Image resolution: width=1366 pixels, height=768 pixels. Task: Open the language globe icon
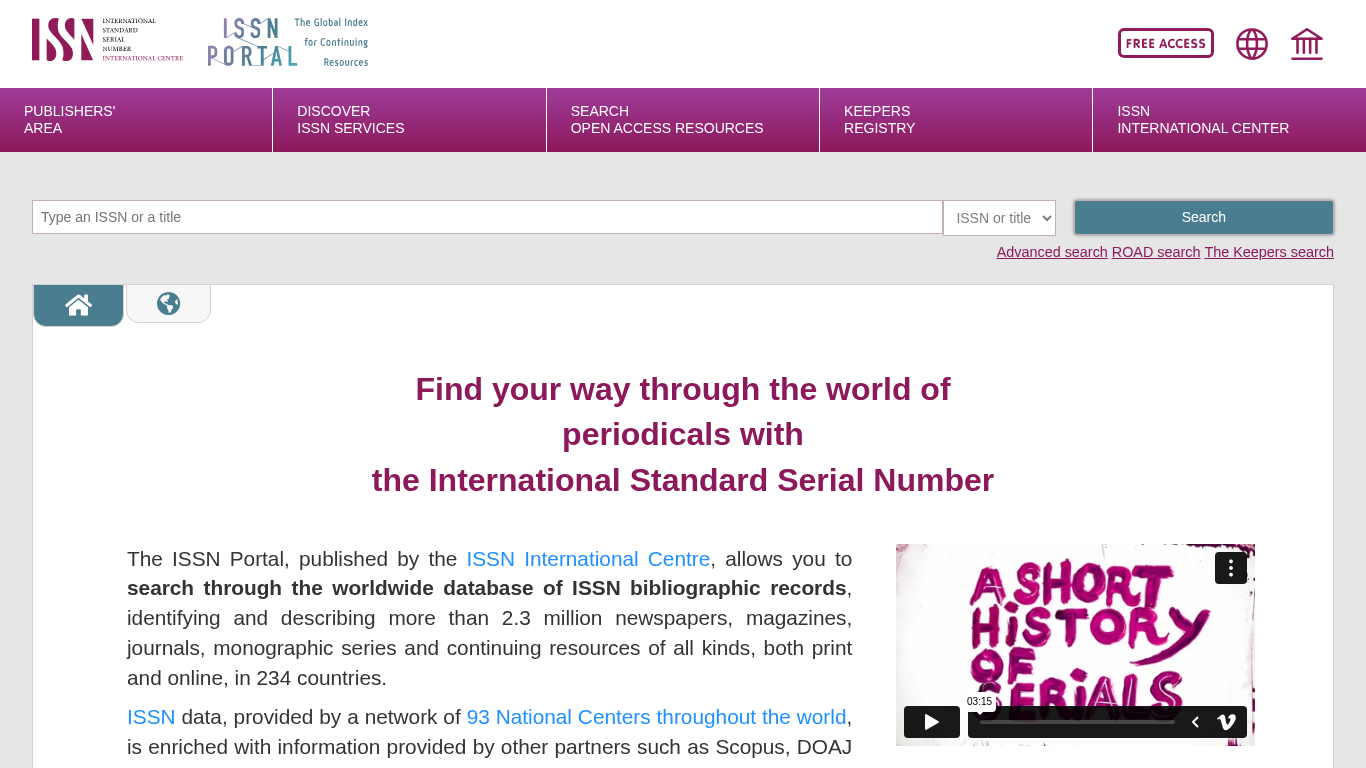1252,44
